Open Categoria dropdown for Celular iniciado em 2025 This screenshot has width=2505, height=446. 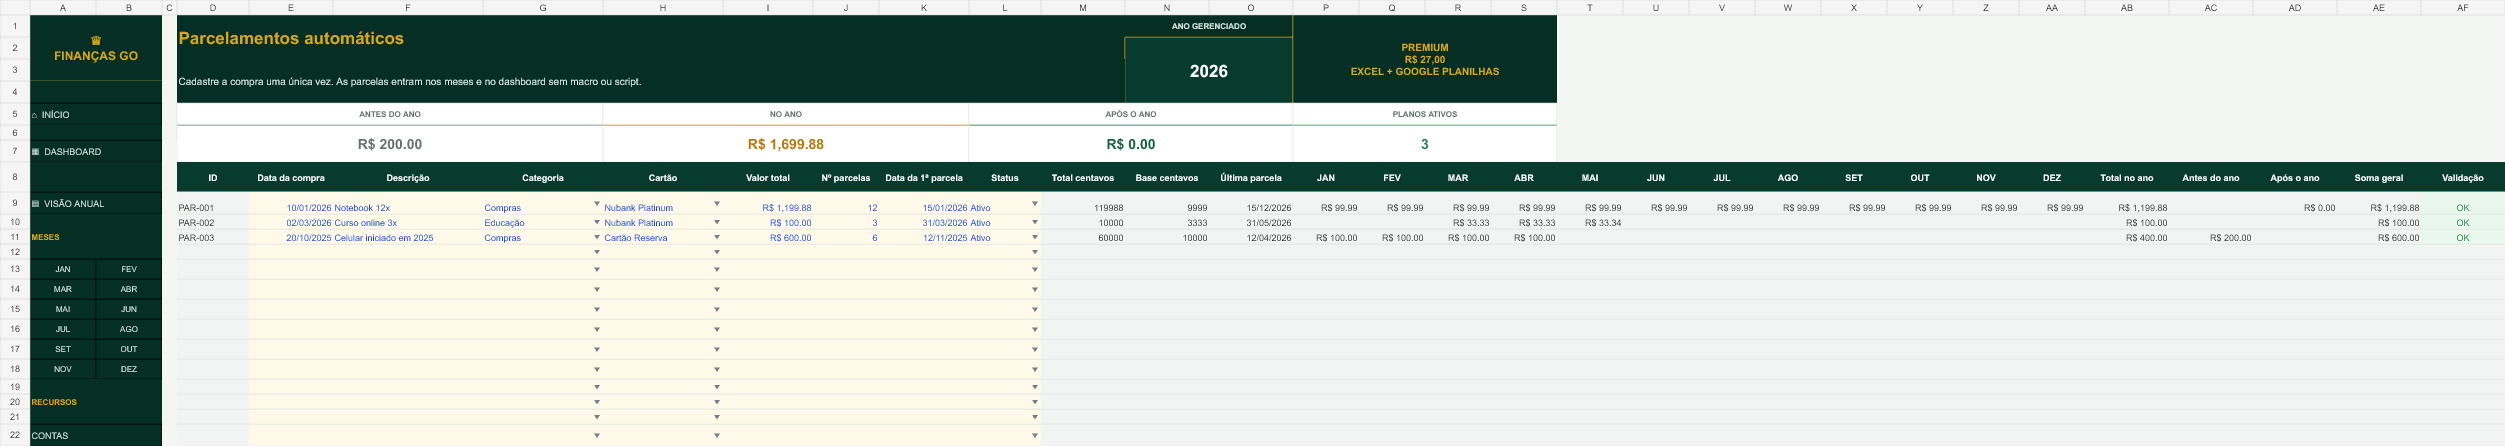597,237
